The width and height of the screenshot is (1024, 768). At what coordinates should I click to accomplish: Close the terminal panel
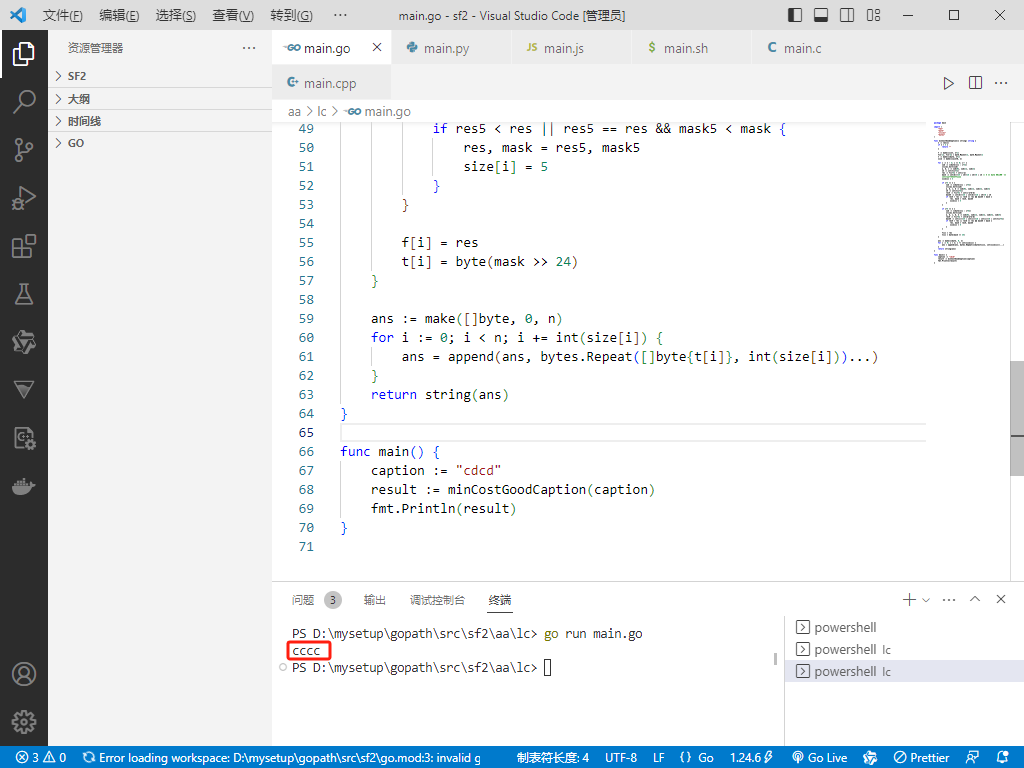pyautogui.click(x=1000, y=599)
